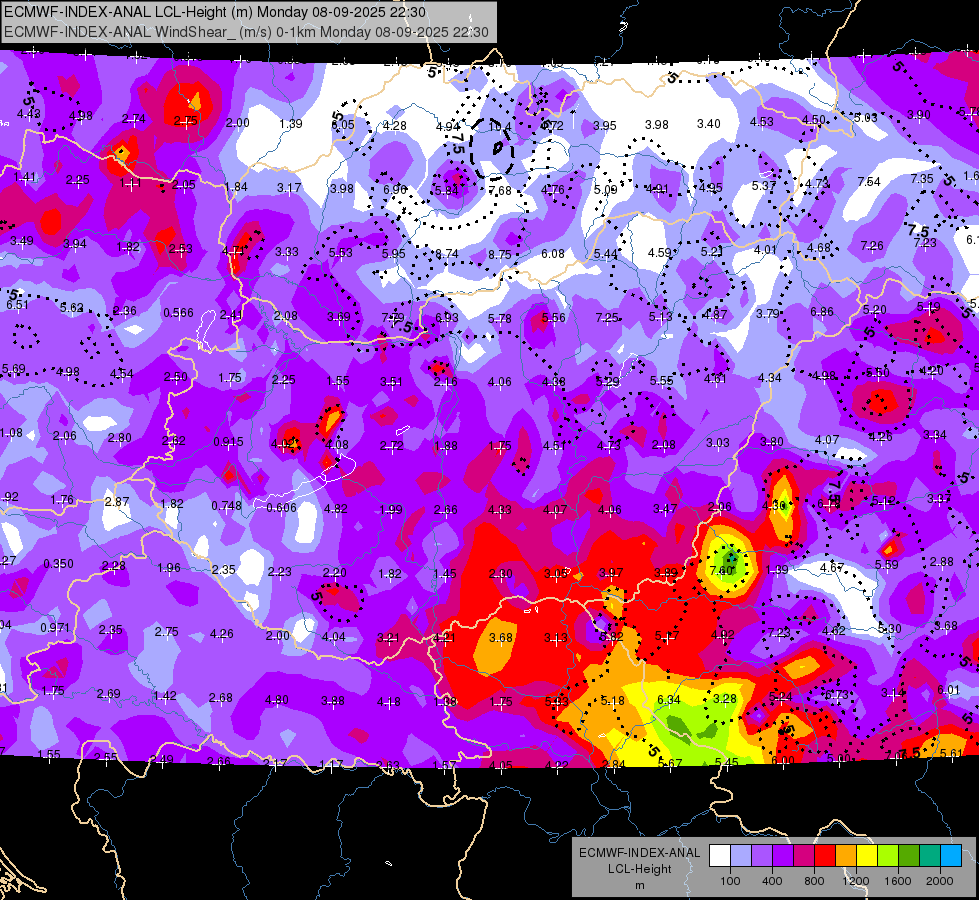Click the vivid violet legend swatch
This screenshot has width=979, height=900.
coord(783,855)
